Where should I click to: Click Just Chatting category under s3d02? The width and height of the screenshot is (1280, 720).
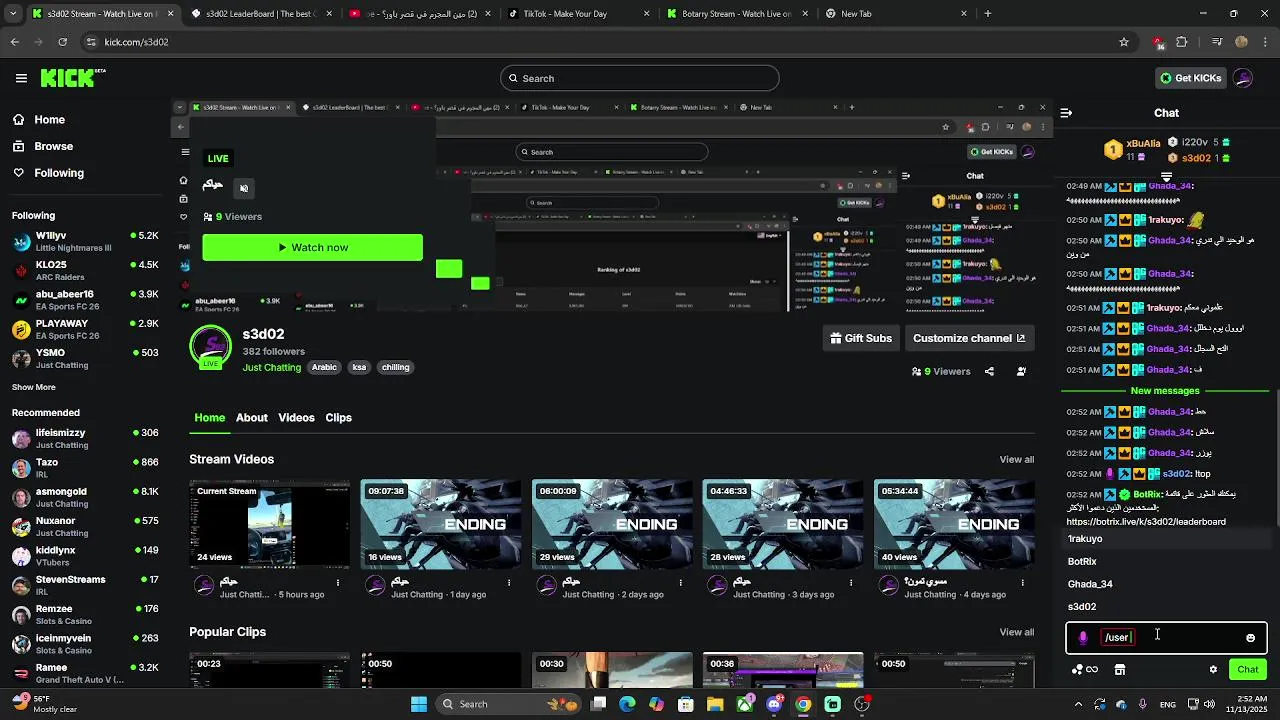click(271, 367)
